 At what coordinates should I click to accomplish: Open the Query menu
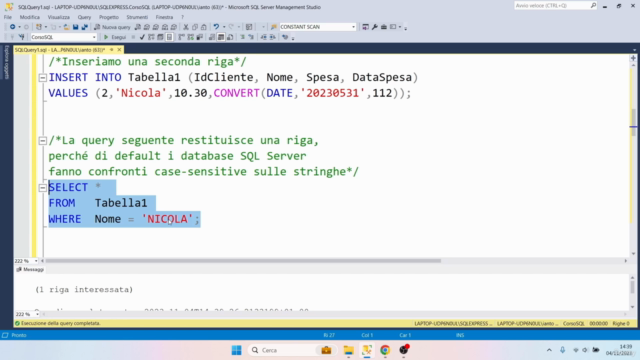coord(84,17)
